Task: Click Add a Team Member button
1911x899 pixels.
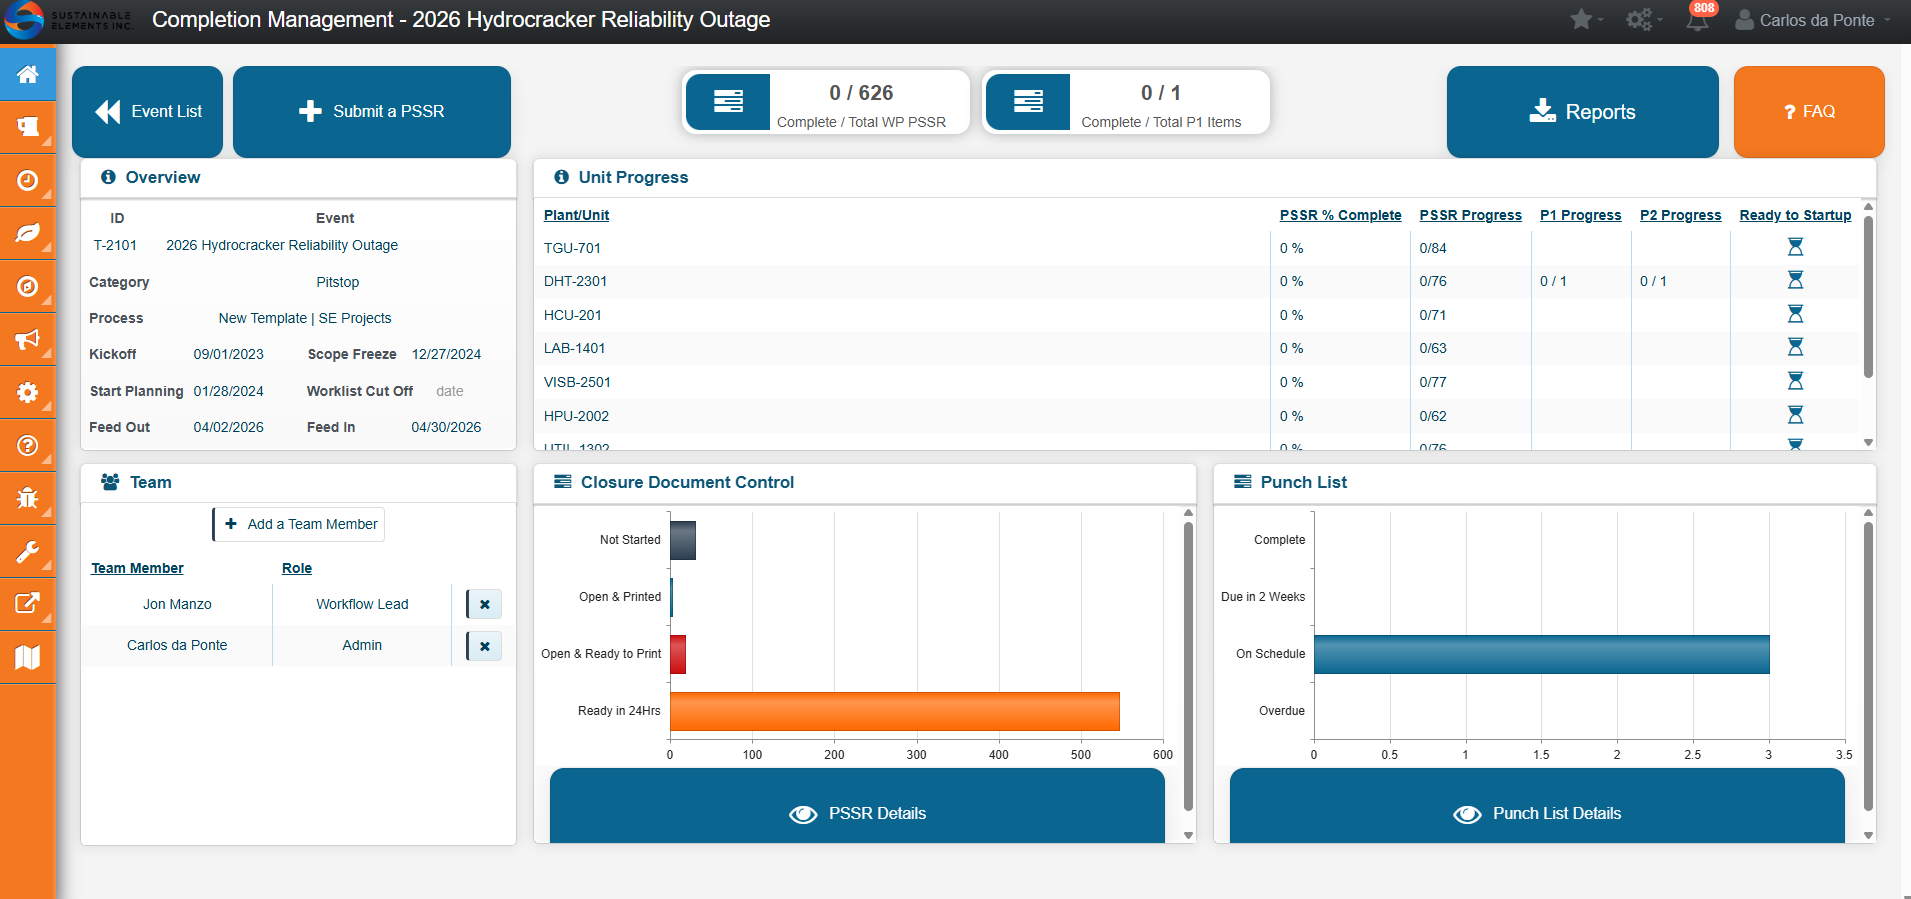Action: (299, 524)
